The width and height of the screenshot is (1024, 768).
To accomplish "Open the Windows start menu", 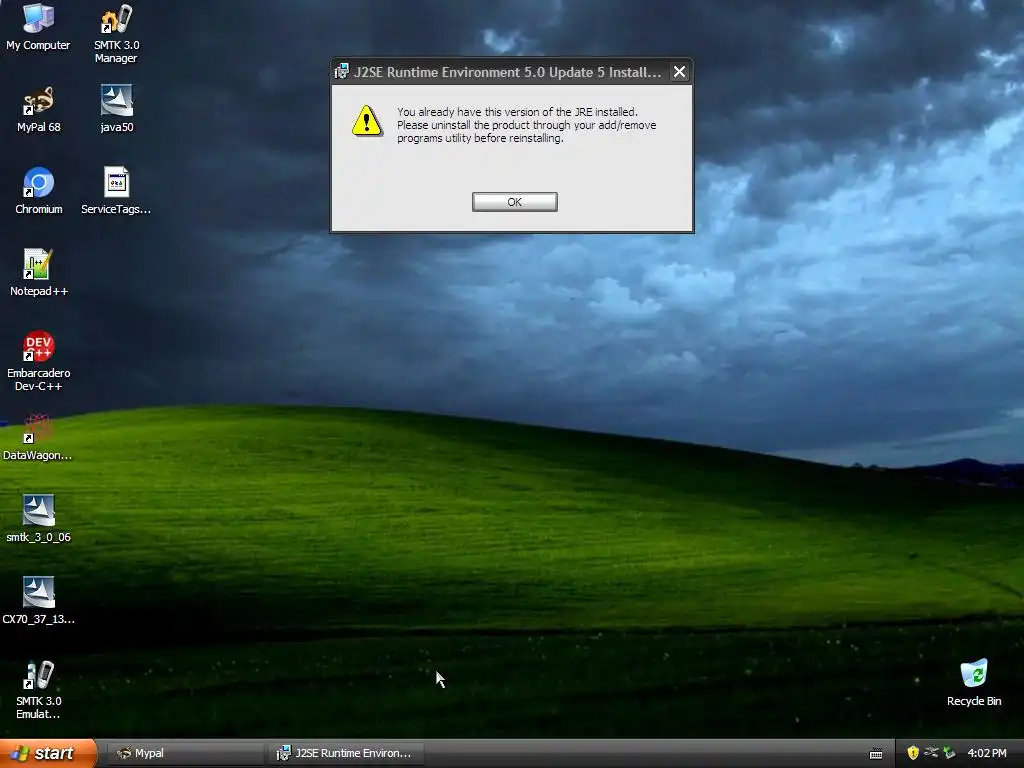I will [48, 753].
